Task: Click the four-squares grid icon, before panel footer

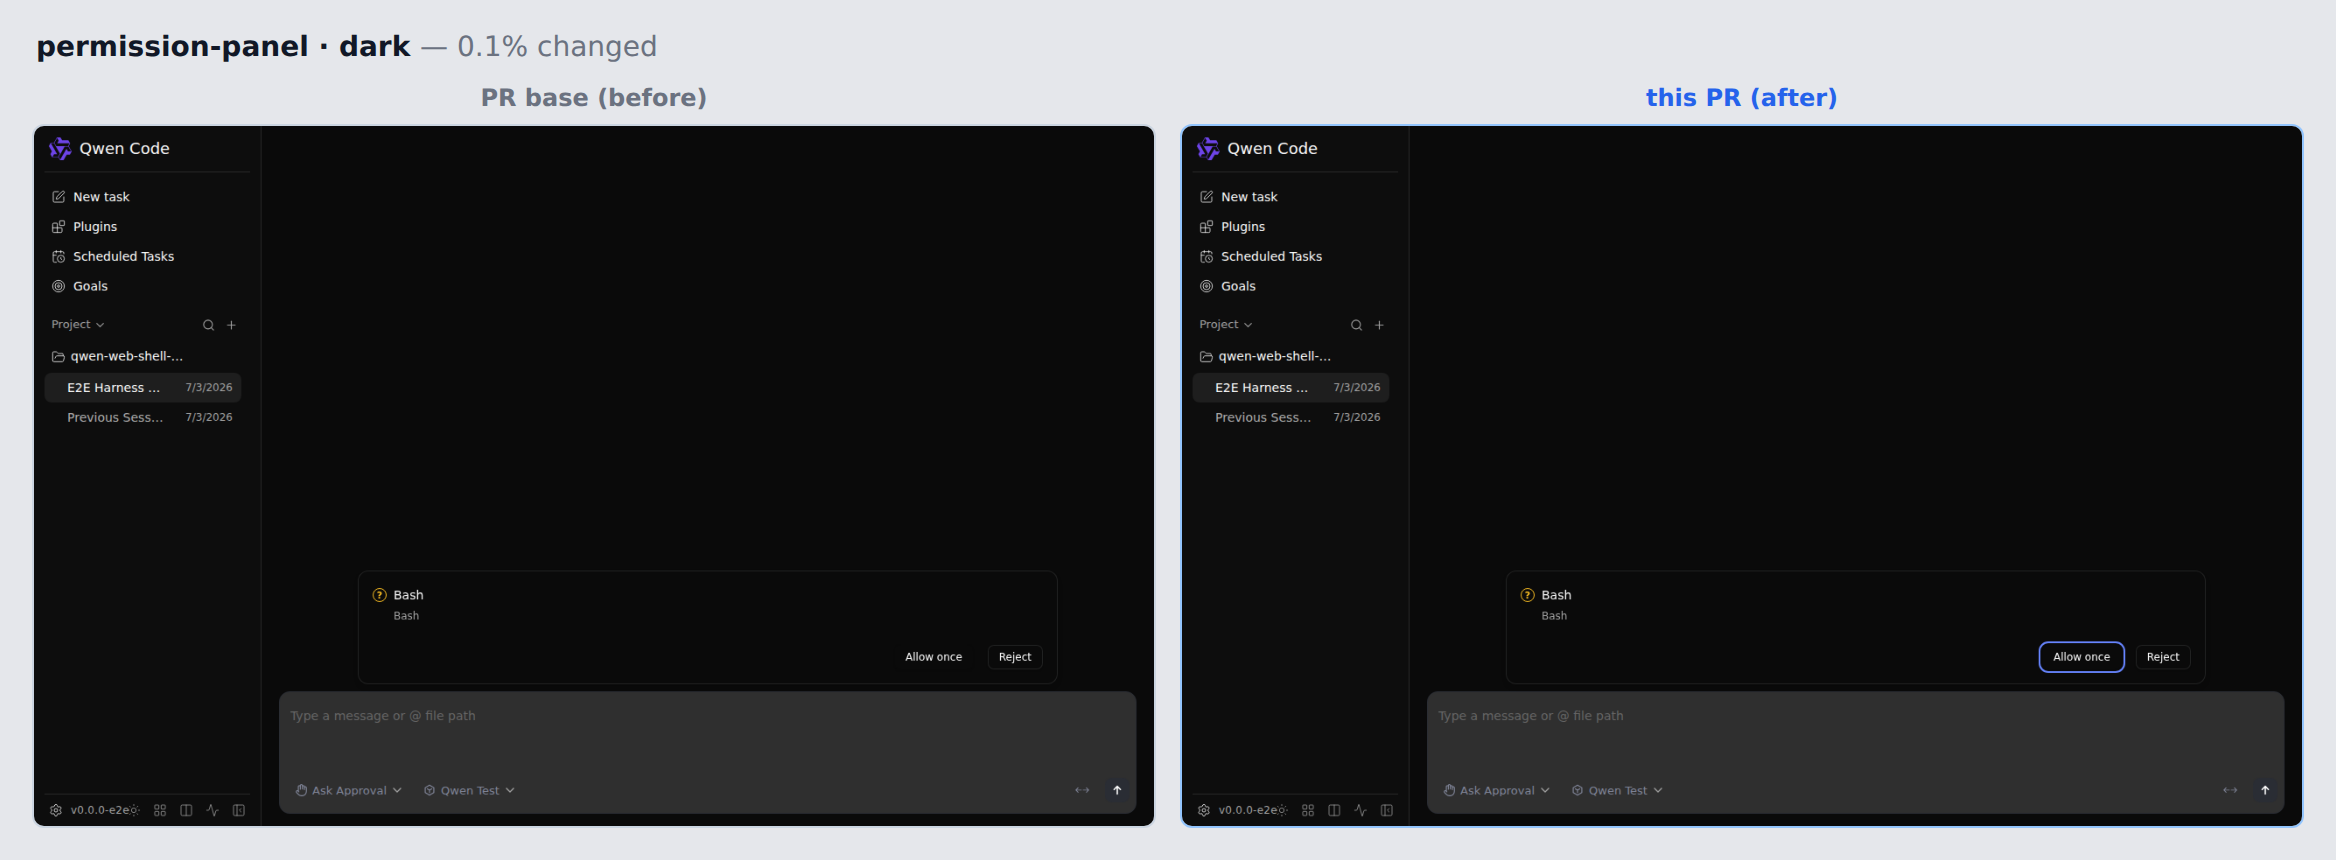Action: point(160,810)
